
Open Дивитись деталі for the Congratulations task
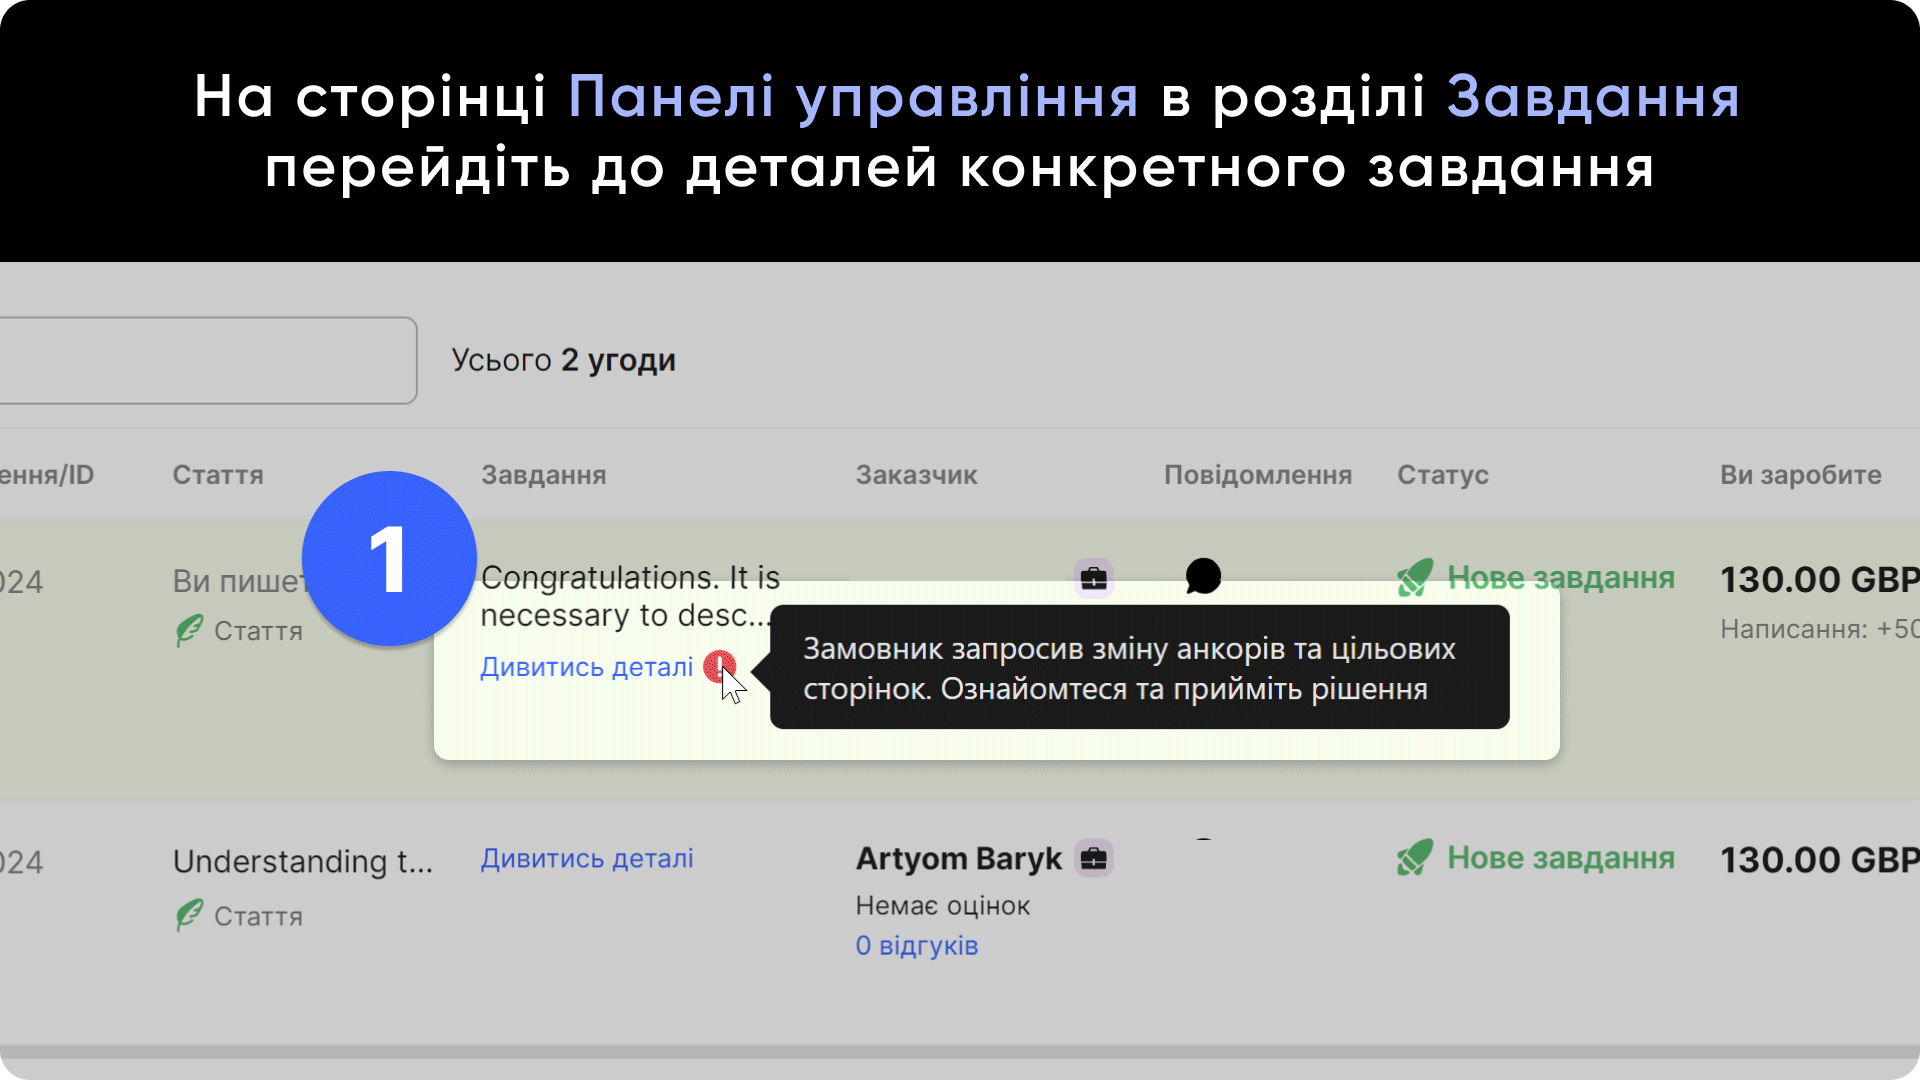(x=586, y=667)
